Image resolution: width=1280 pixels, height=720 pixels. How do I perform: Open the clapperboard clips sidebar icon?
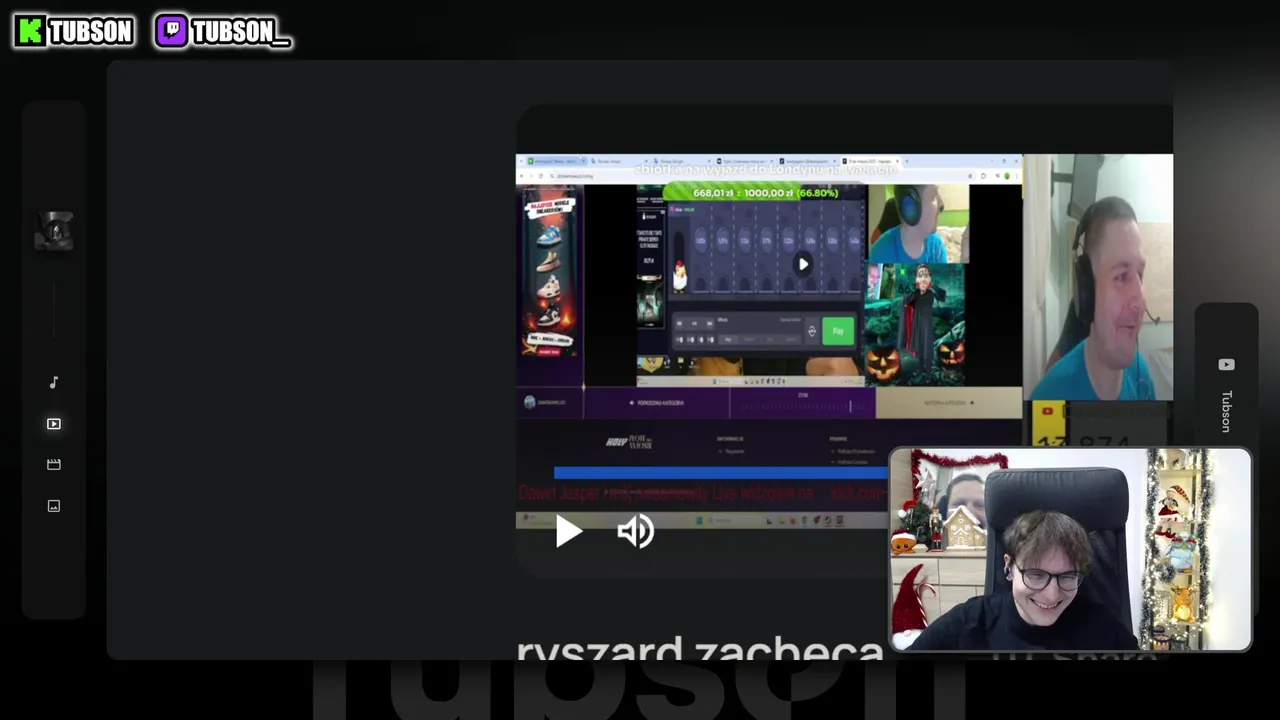[x=54, y=464]
